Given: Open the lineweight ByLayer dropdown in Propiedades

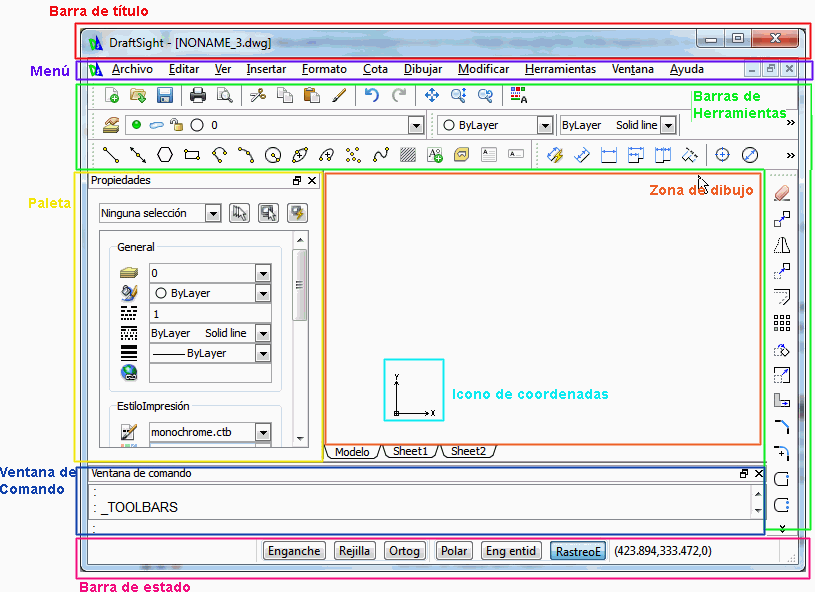Looking at the screenshot, I should 263,353.
